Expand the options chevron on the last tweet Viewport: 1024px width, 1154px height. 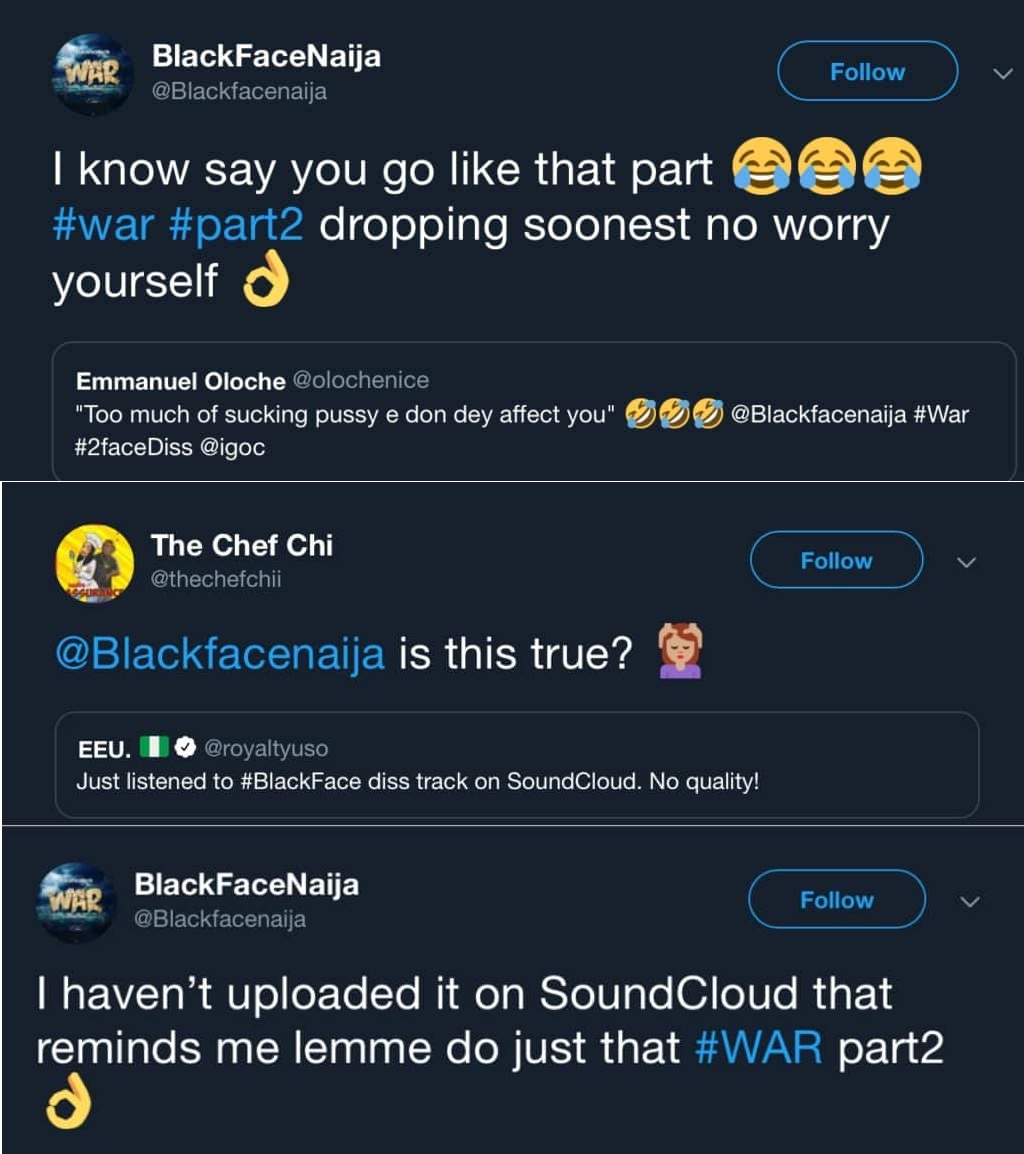click(x=968, y=901)
